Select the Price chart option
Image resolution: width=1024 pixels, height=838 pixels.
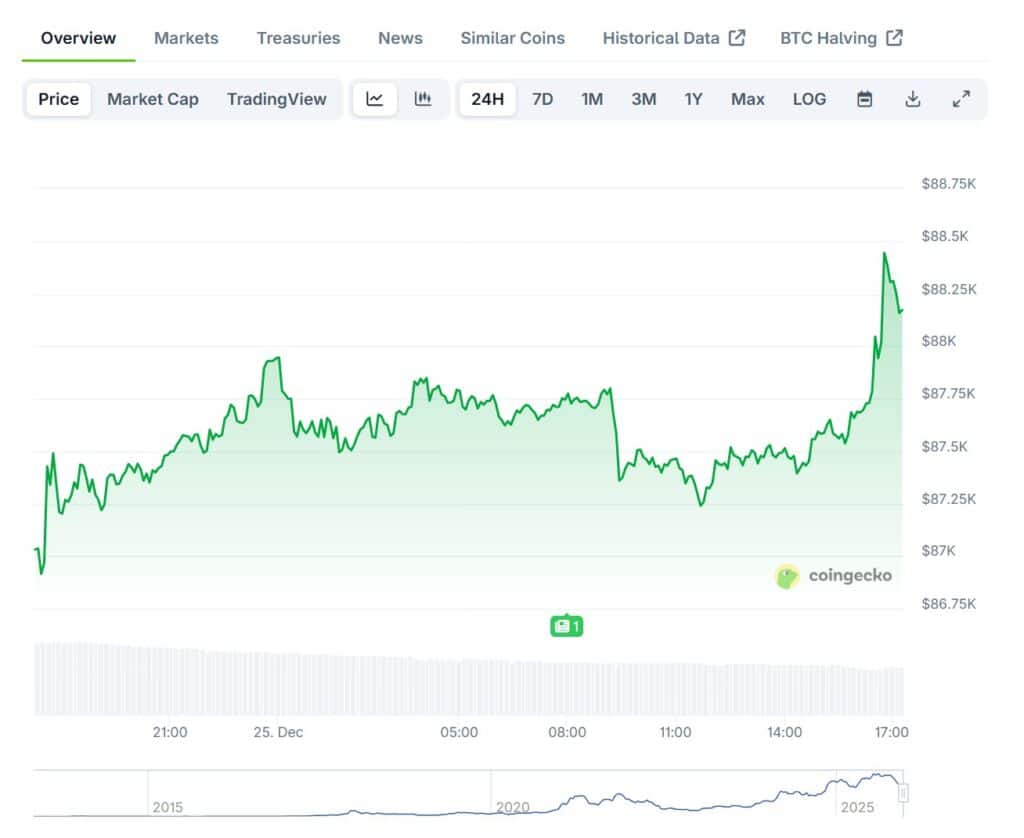59,99
